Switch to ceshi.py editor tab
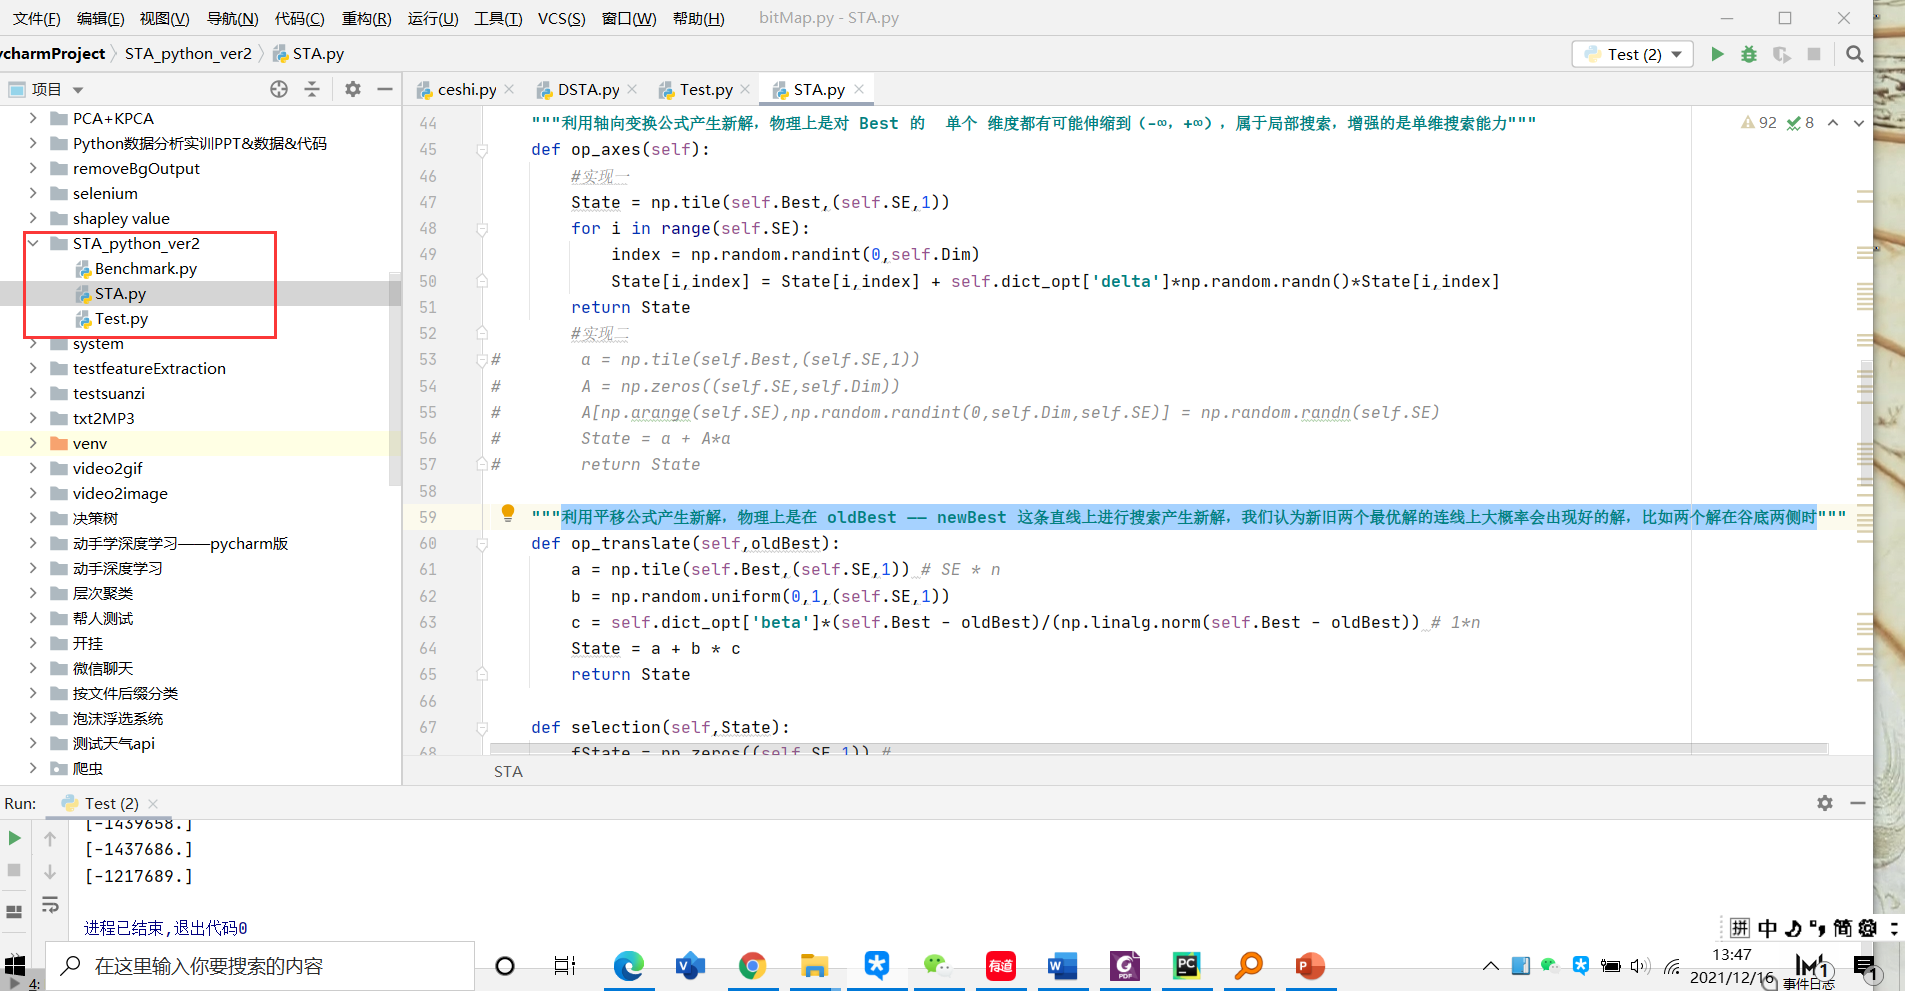The image size is (1905, 991). tap(467, 89)
